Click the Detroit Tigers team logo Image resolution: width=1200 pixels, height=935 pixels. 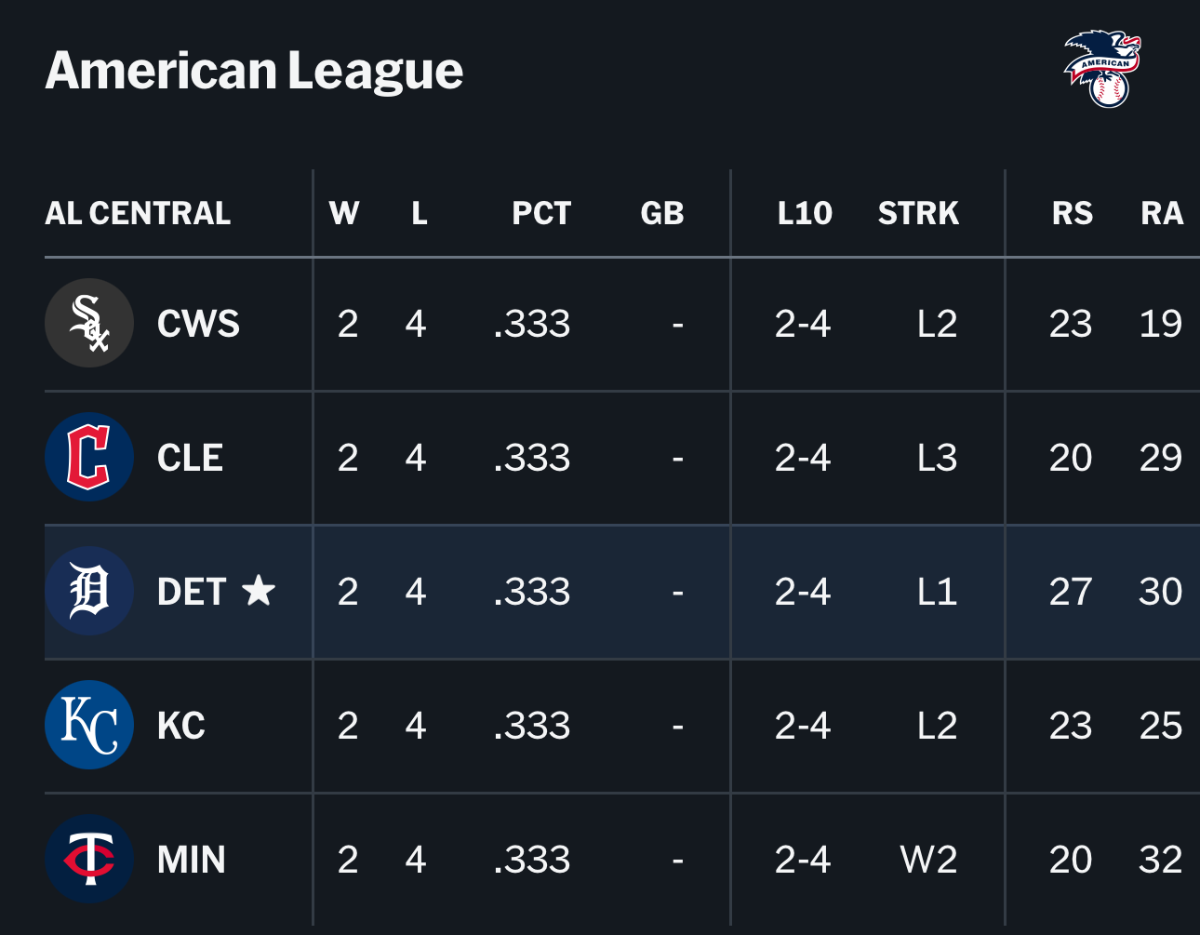pos(89,591)
